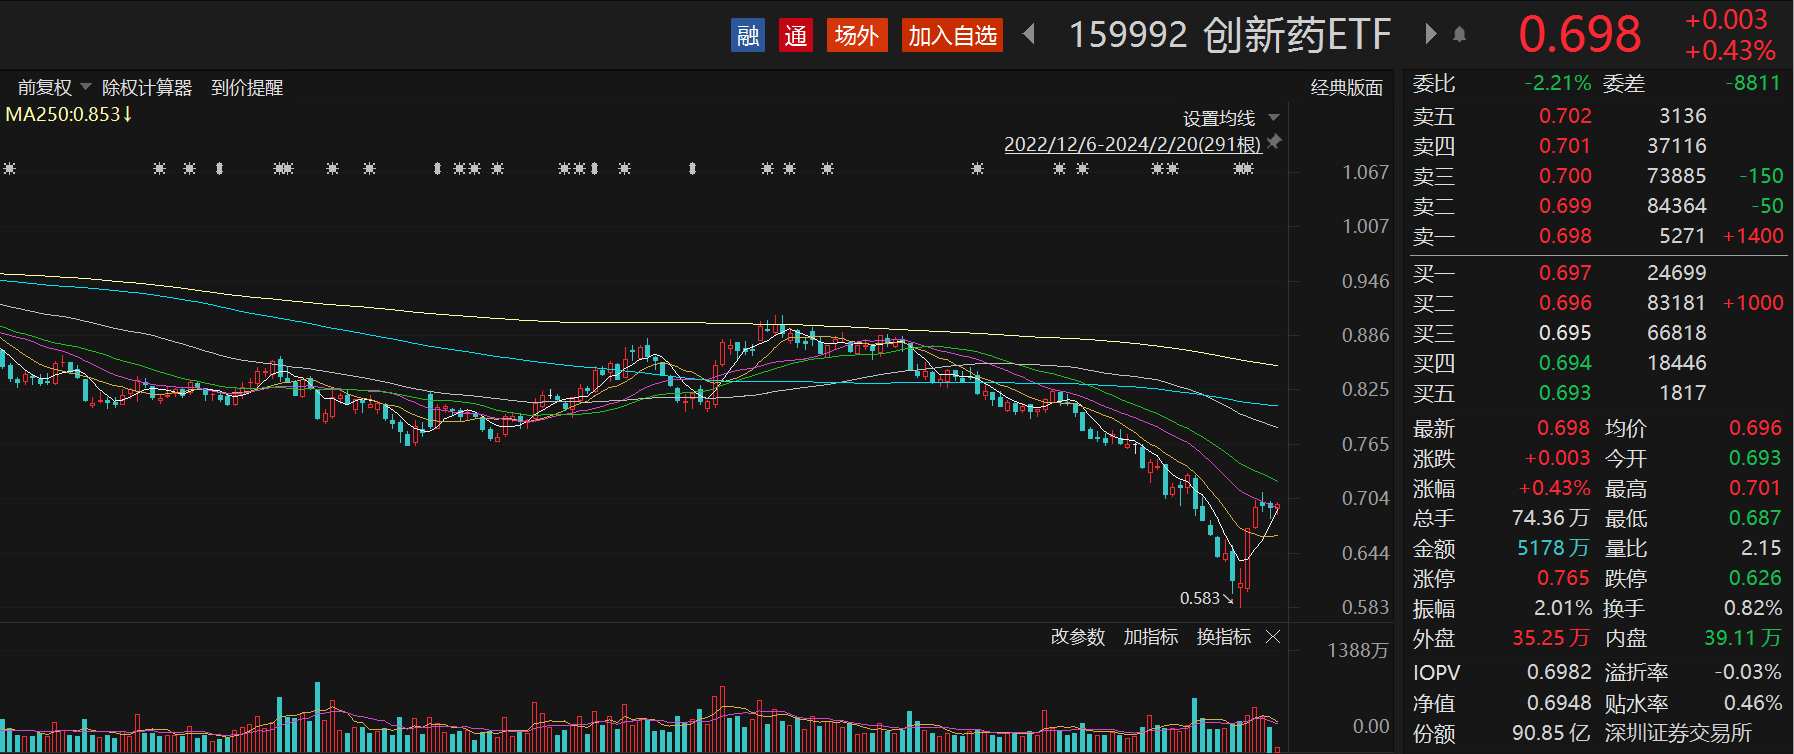This screenshot has width=1794, height=754.
Task: Add stock to watchlist via 加入自选
Action: click(x=952, y=36)
